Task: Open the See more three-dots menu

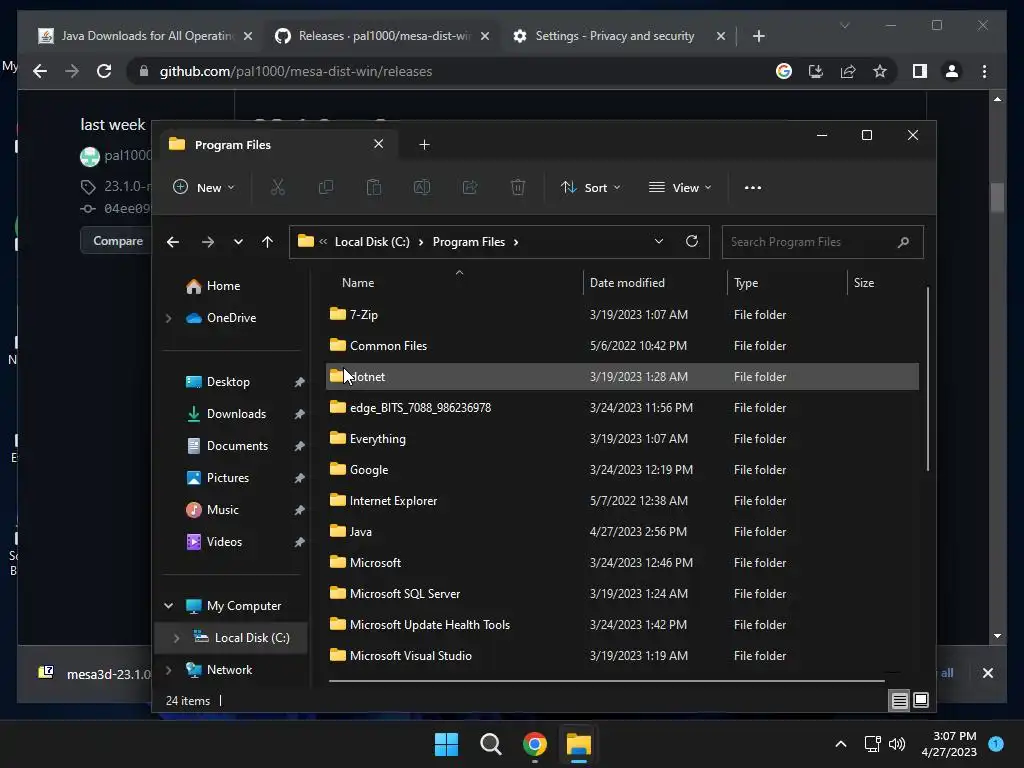Action: tap(752, 187)
